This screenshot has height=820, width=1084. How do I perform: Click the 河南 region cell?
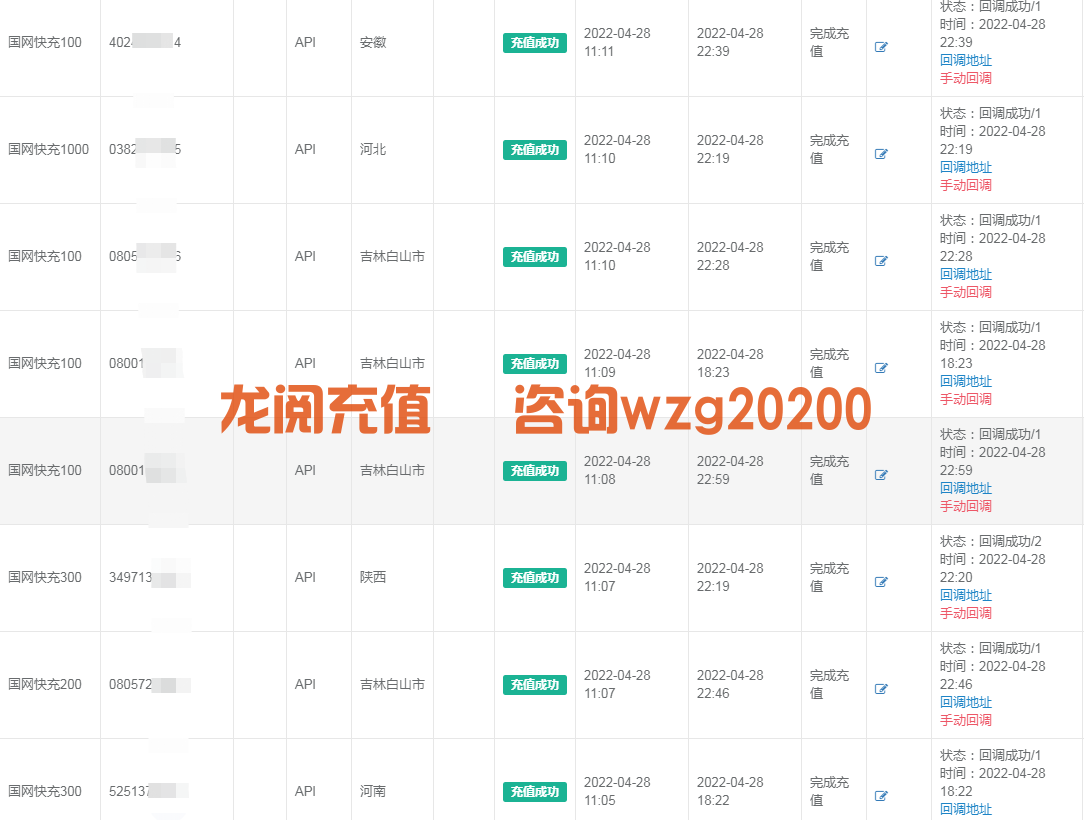click(373, 792)
